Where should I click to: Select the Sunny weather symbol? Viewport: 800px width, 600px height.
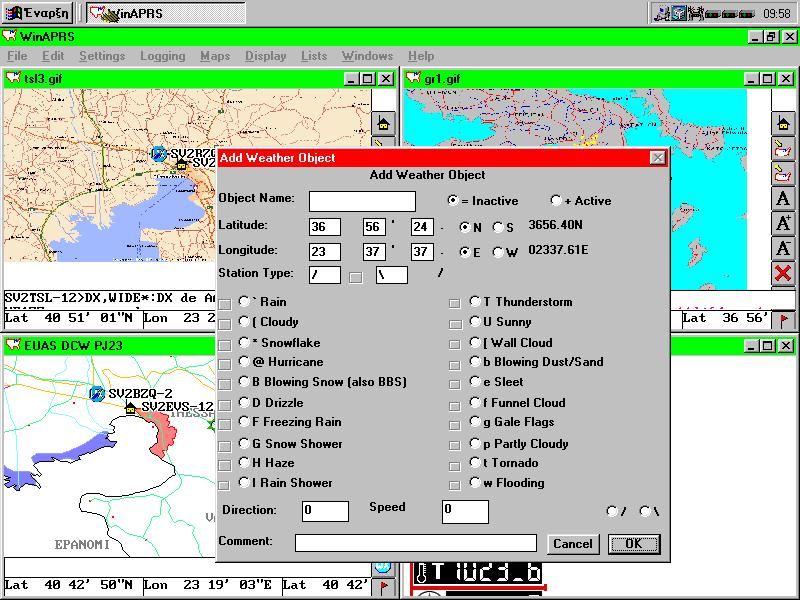coord(475,322)
